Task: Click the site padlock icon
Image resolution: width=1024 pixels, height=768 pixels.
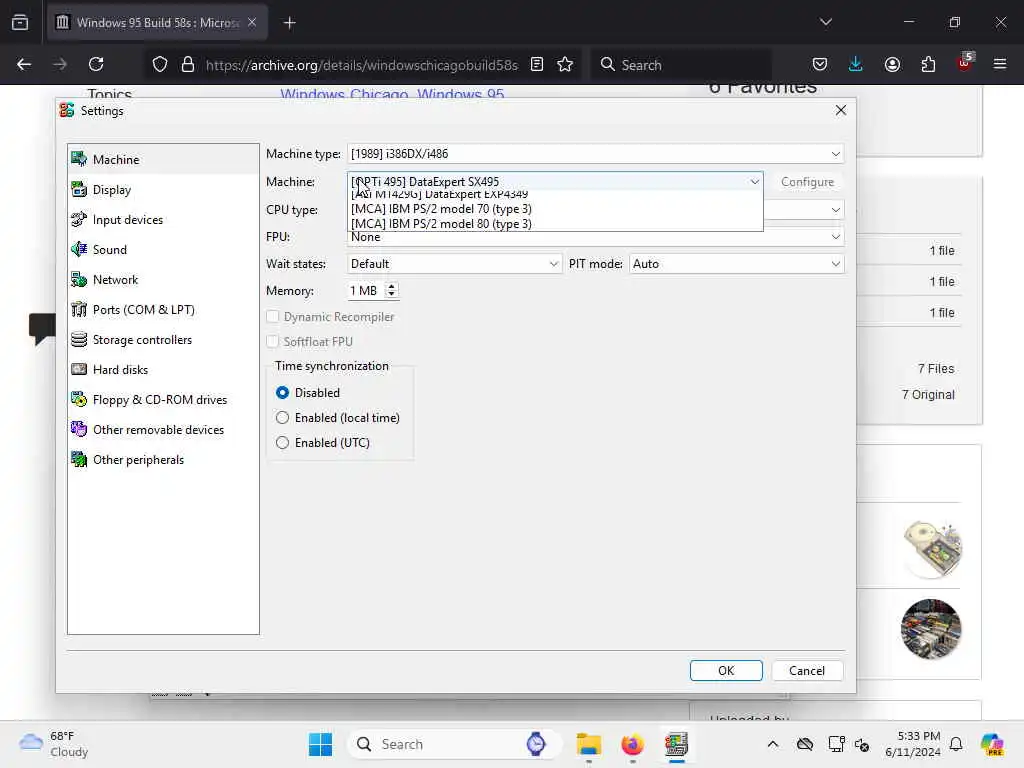Action: pos(188,64)
